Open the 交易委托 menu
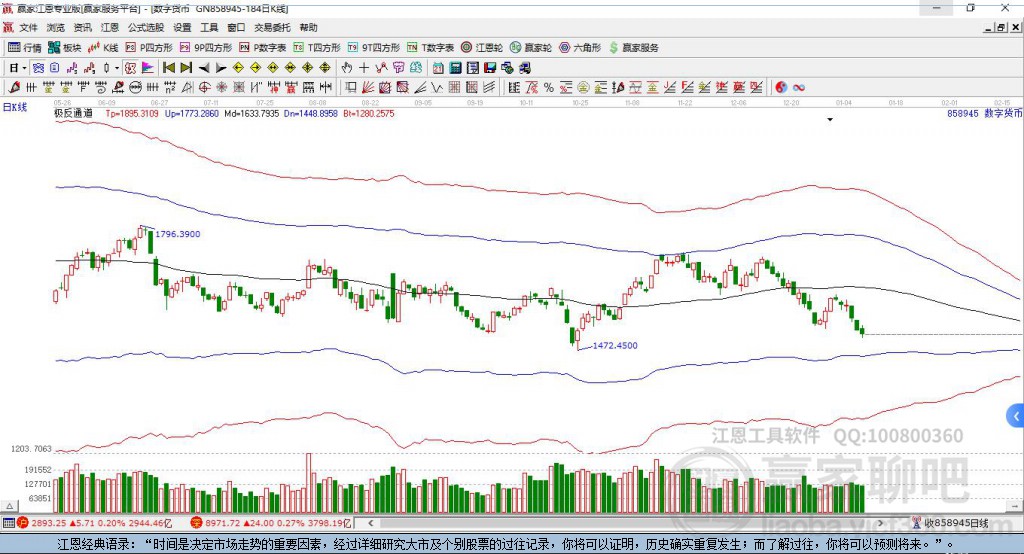The height and width of the screenshot is (554, 1024). point(272,27)
